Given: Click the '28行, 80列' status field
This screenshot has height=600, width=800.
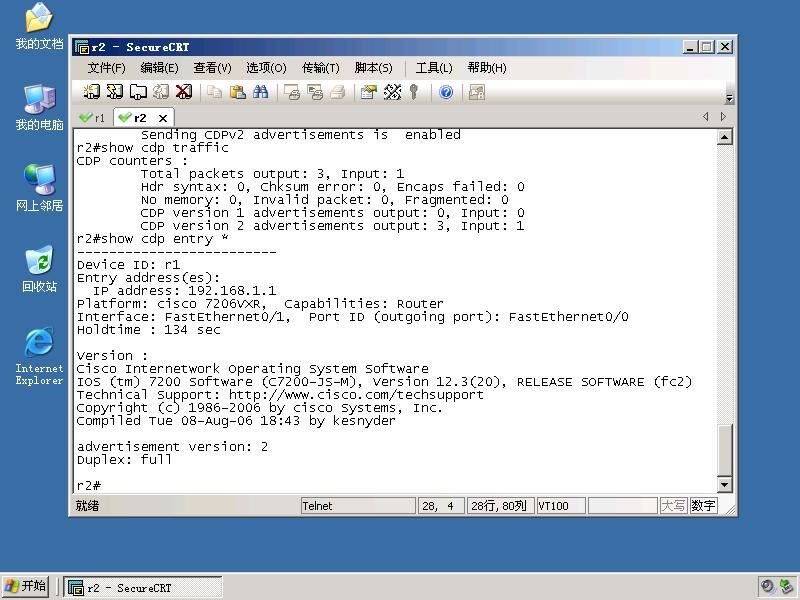Looking at the screenshot, I should click(x=500, y=506).
